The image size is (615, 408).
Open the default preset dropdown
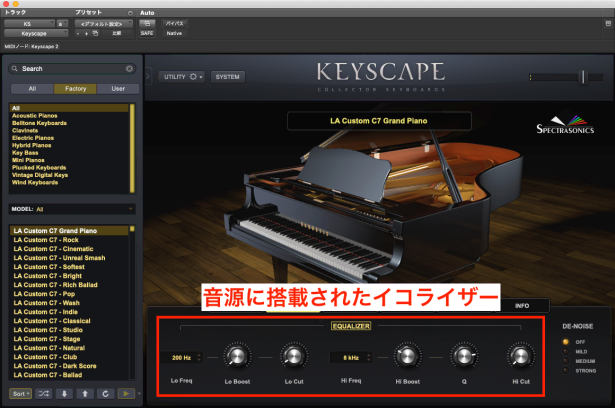click(x=104, y=24)
